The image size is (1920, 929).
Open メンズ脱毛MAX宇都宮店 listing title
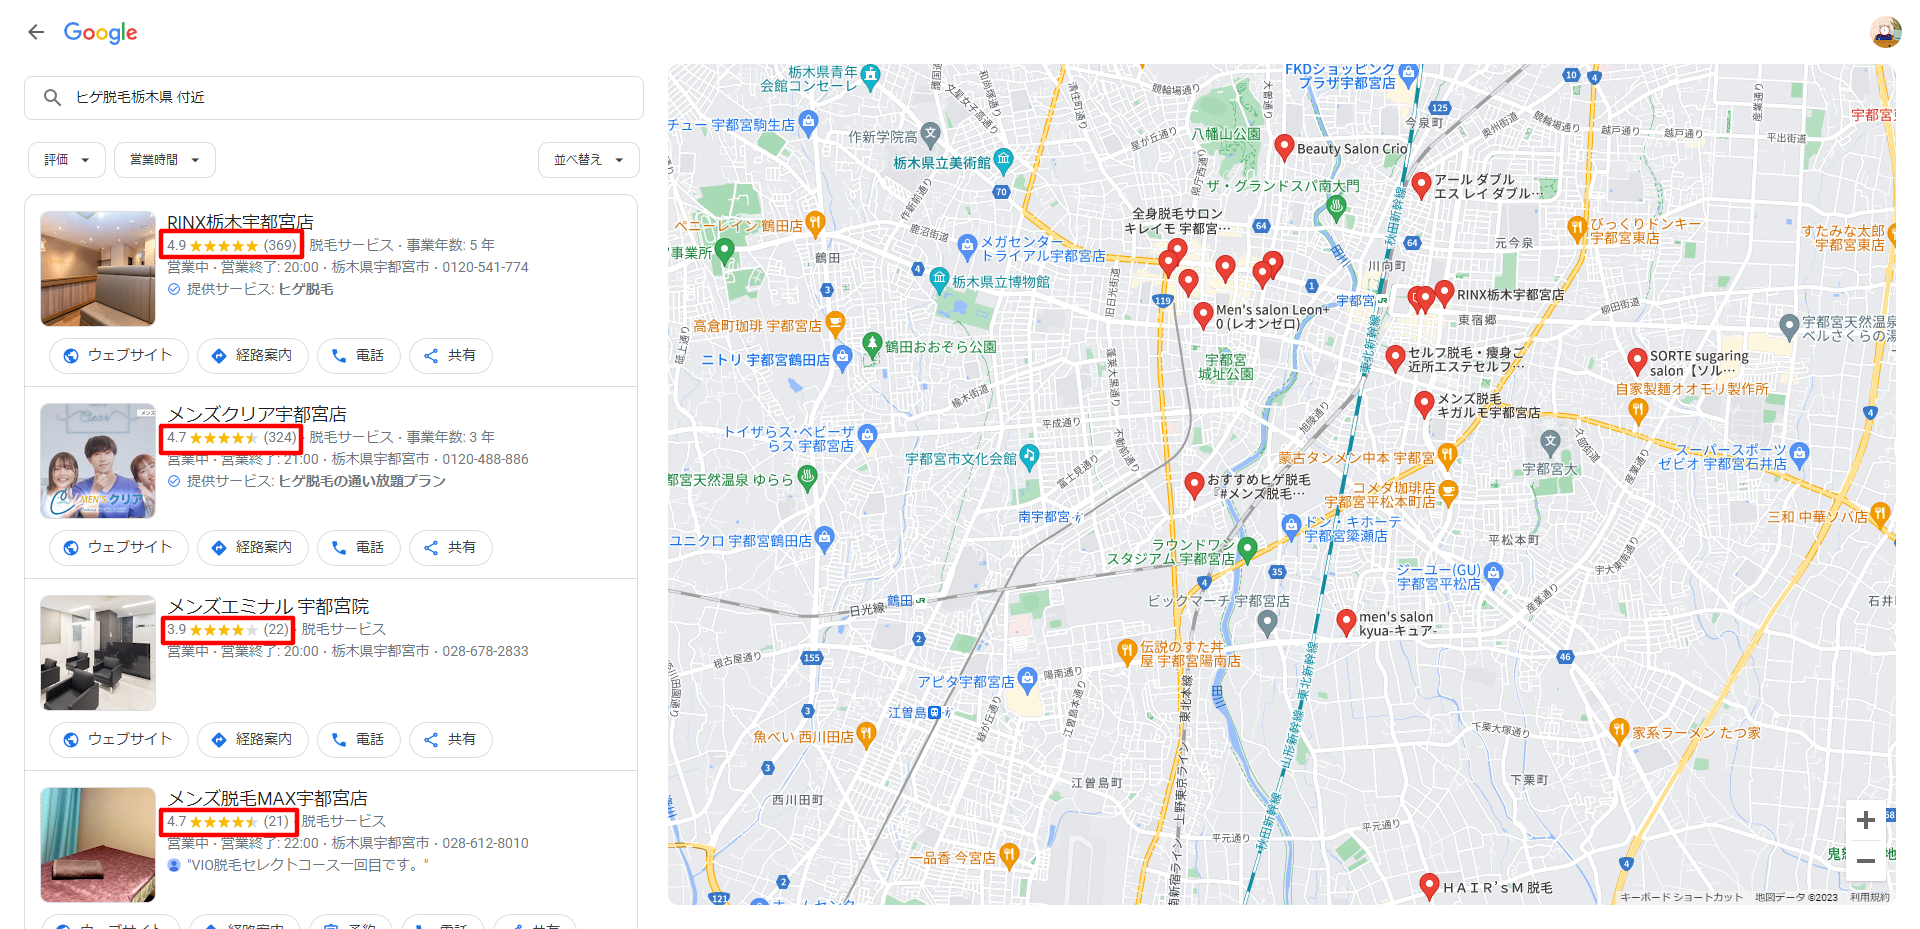point(267,797)
